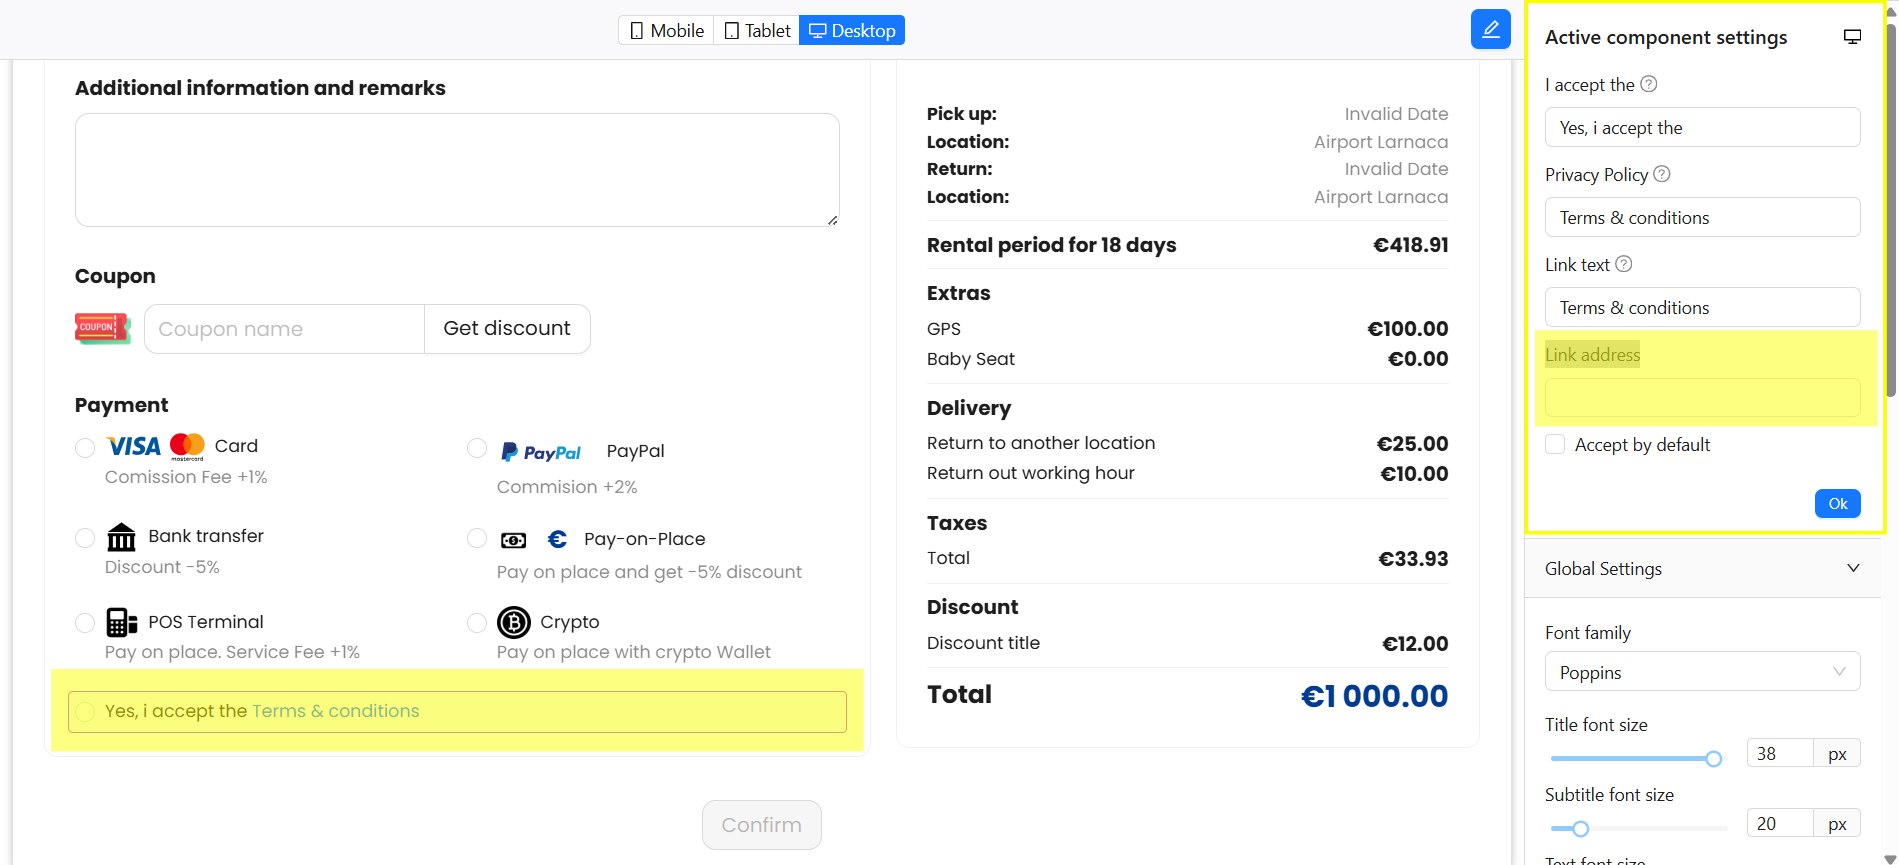Click the Title font size slider handle
The height and width of the screenshot is (865, 1899).
pyautogui.click(x=1713, y=759)
